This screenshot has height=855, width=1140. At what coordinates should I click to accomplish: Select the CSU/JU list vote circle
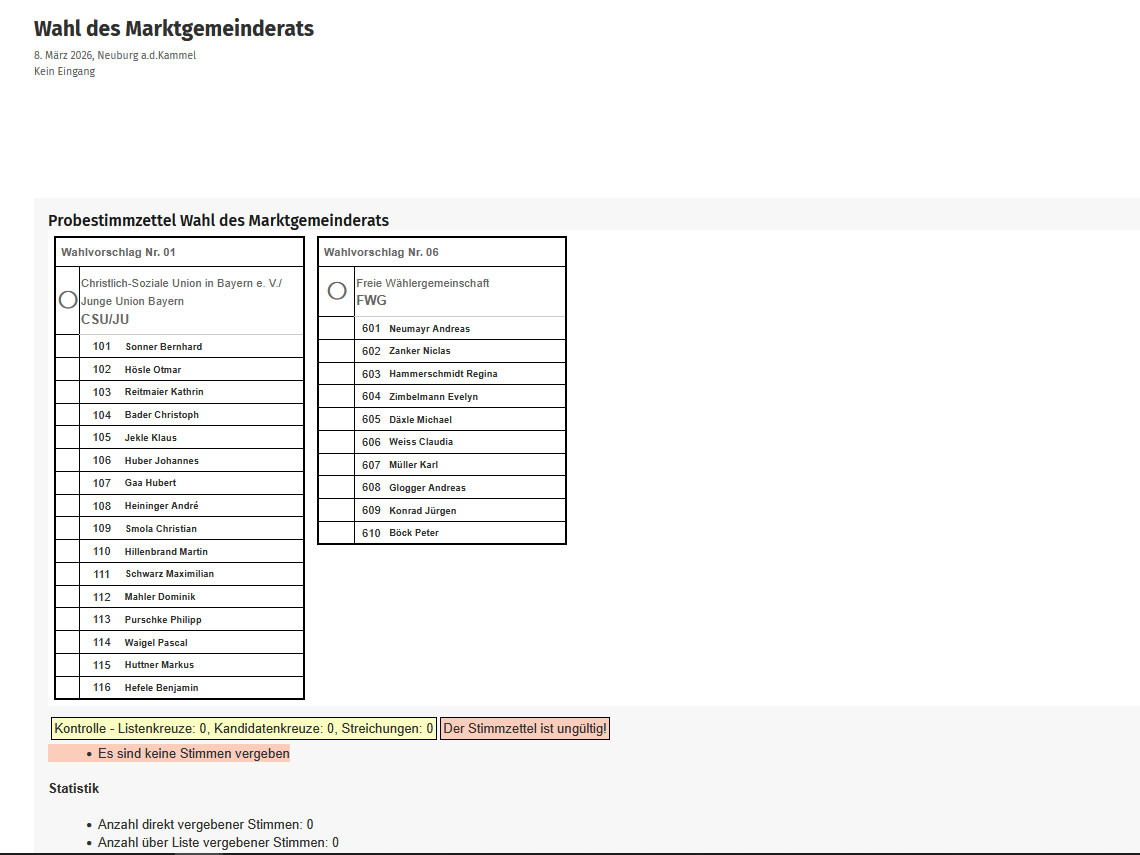coord(68,300)
